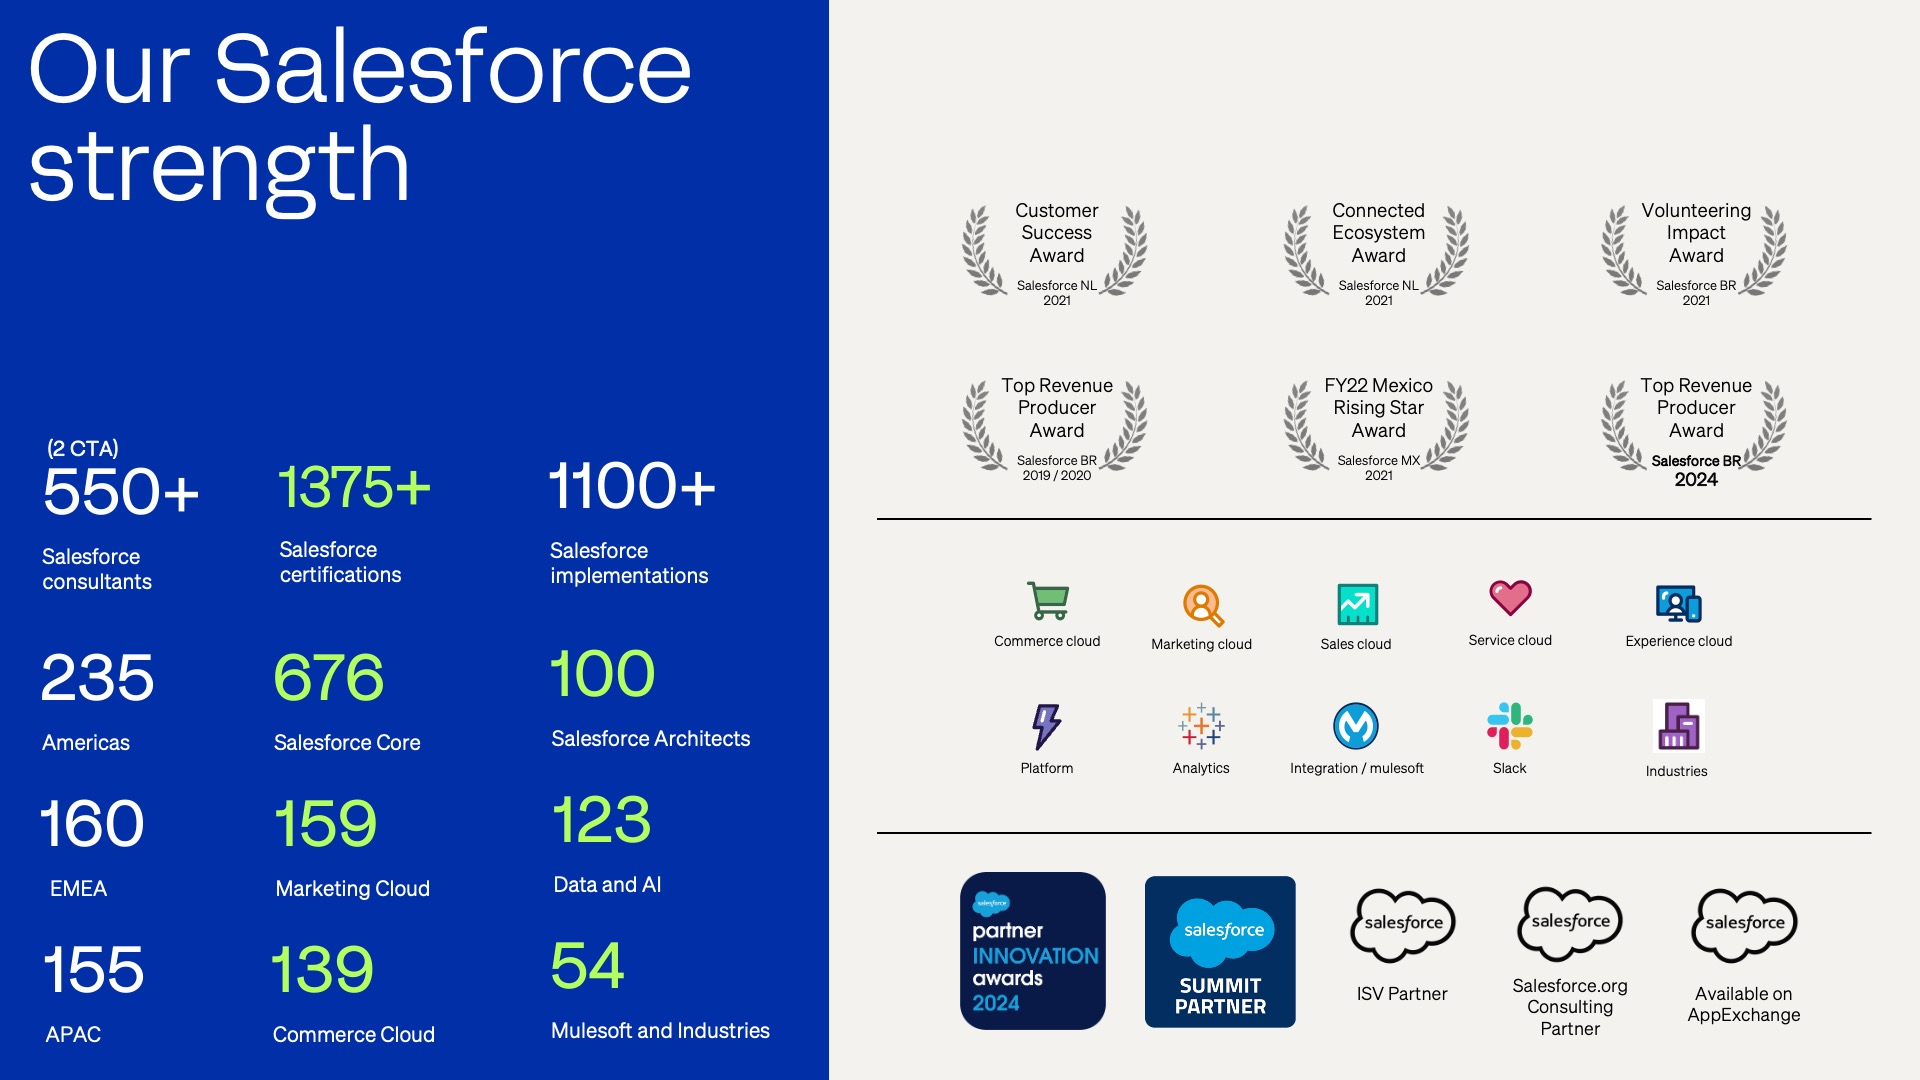The height and width of the screenshot is (1080, 1920).
Task: Click the Salesforce.org Consulting Partner cloud logo
Action: pyautogui.click(x=1570, y=924)
